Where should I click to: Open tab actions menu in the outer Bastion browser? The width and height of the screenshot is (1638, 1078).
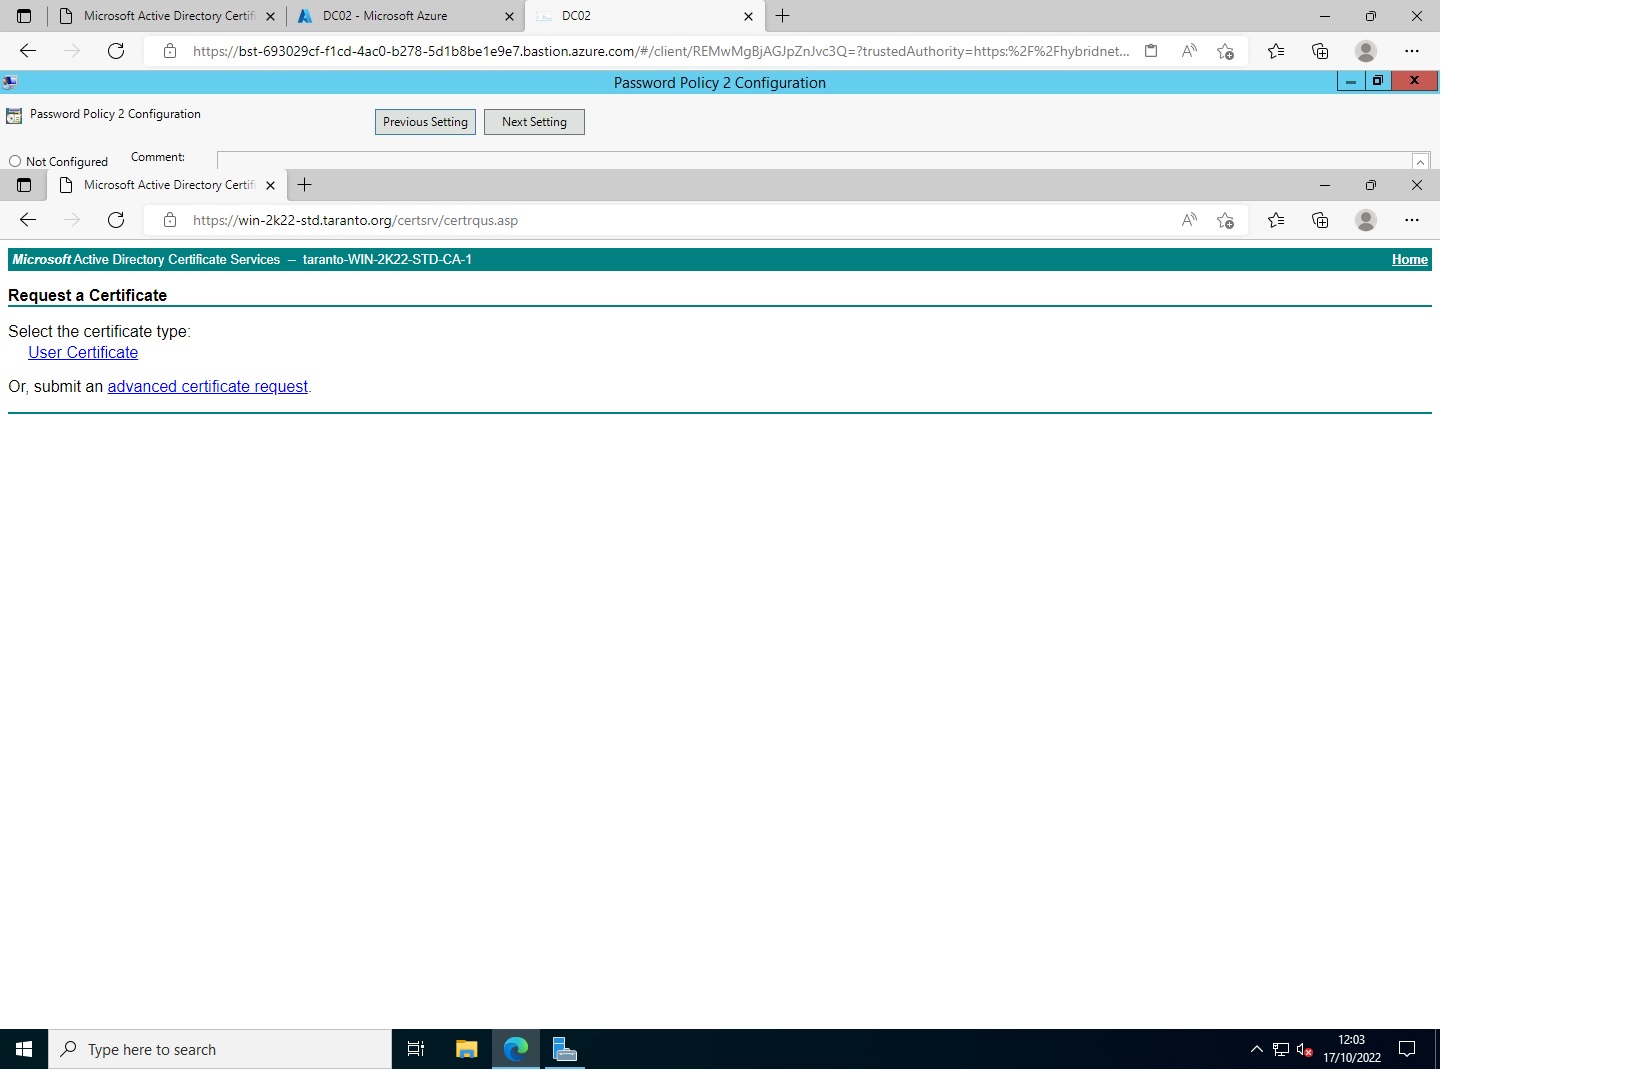(24, 16)
